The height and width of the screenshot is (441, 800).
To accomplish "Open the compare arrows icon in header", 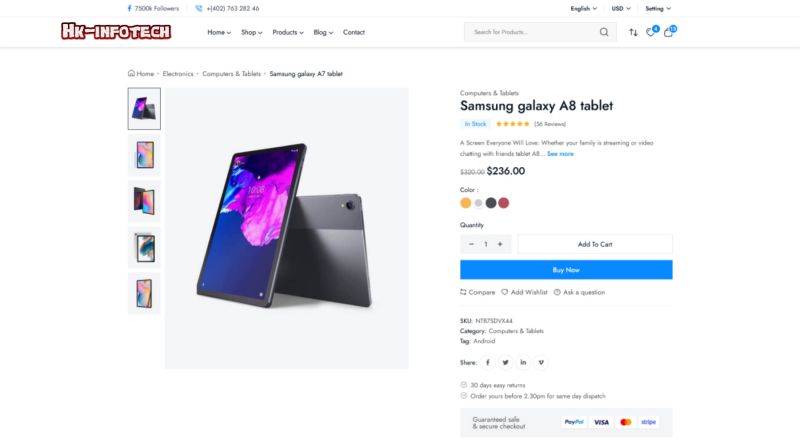I will click(x=633, y=32).
